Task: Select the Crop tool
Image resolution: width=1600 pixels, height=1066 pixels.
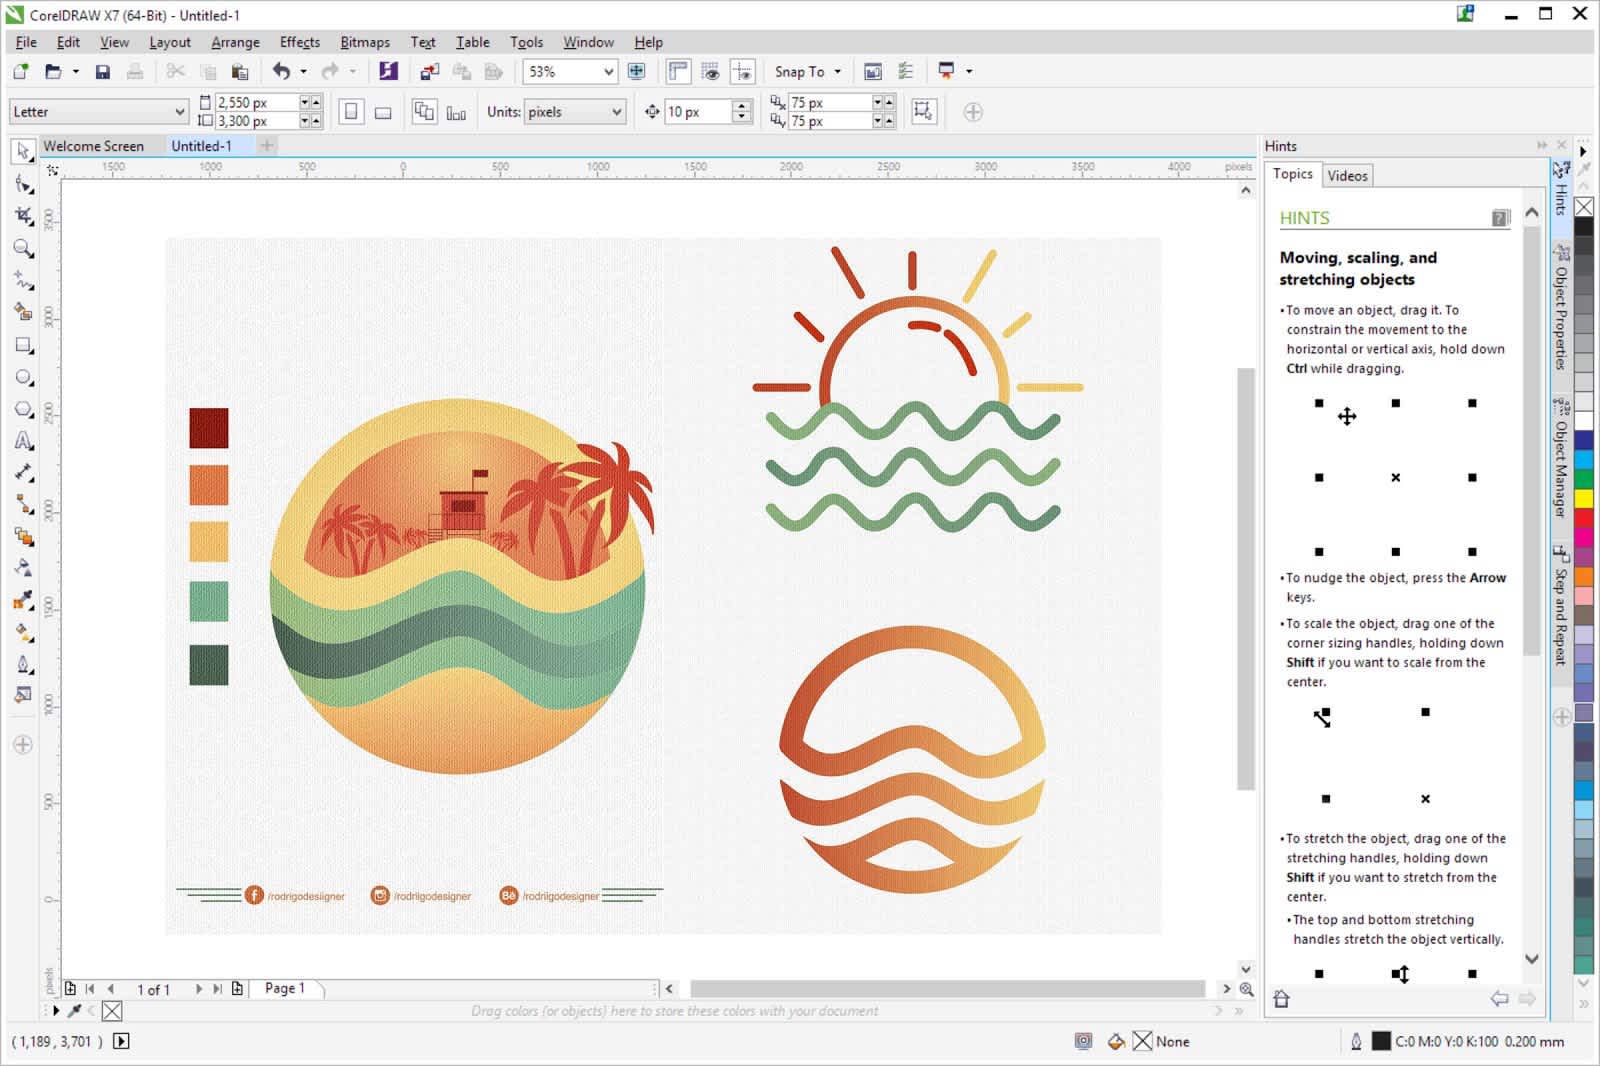Action: pos(22,216)
